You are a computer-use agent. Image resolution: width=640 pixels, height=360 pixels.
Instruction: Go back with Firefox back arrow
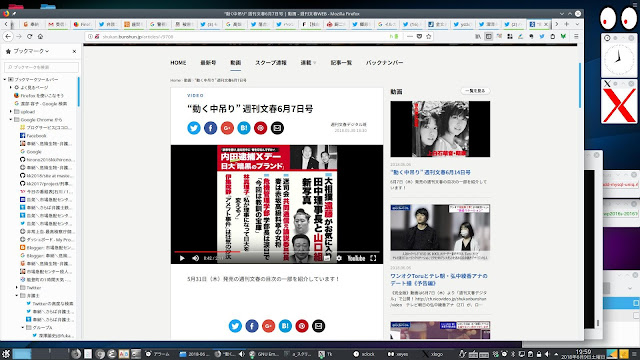tap(8, 36)
